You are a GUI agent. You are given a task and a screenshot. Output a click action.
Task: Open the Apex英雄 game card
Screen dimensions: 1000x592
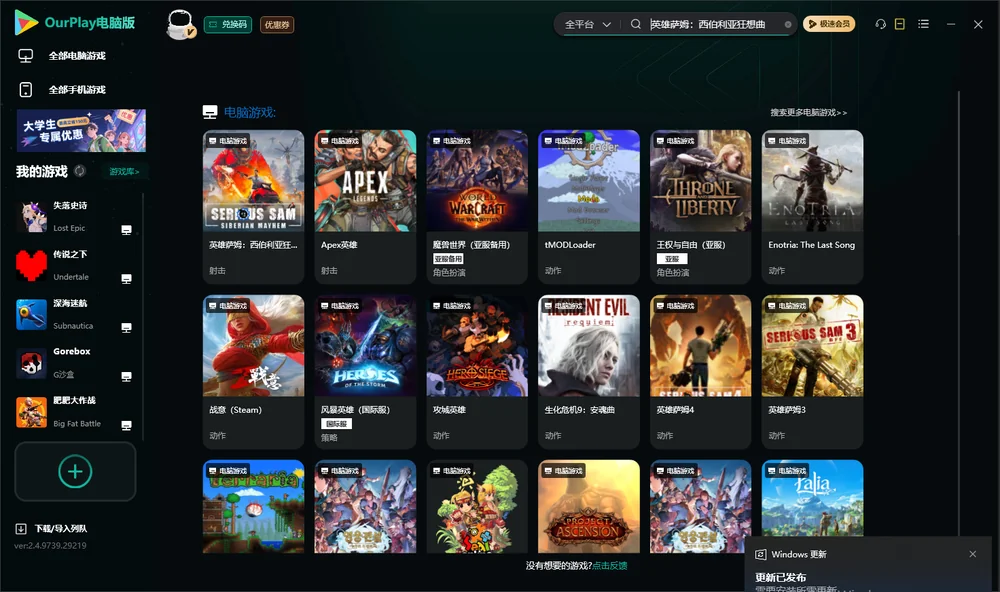coord(365,207)
